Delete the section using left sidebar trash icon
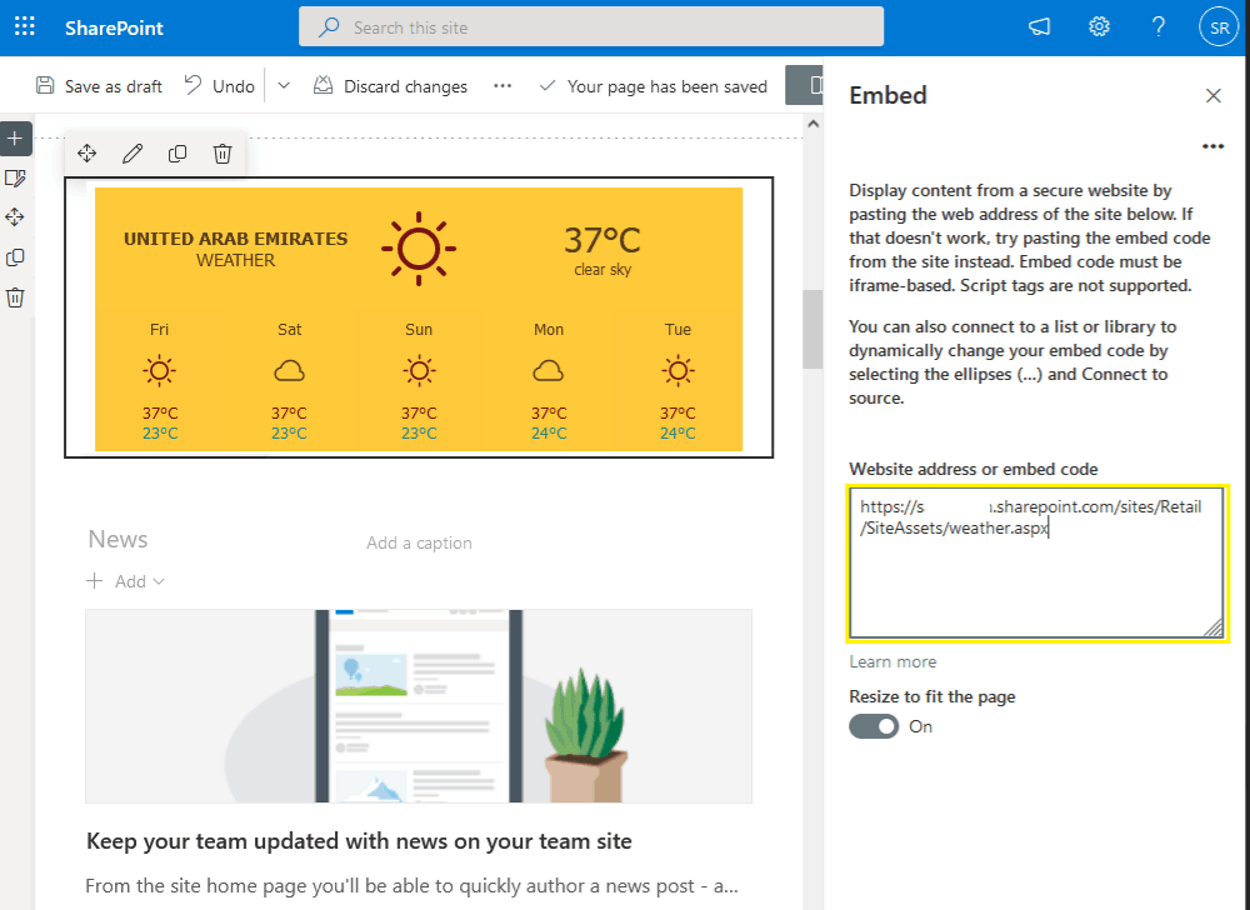 pyautogui.click(x=16, y=297)
